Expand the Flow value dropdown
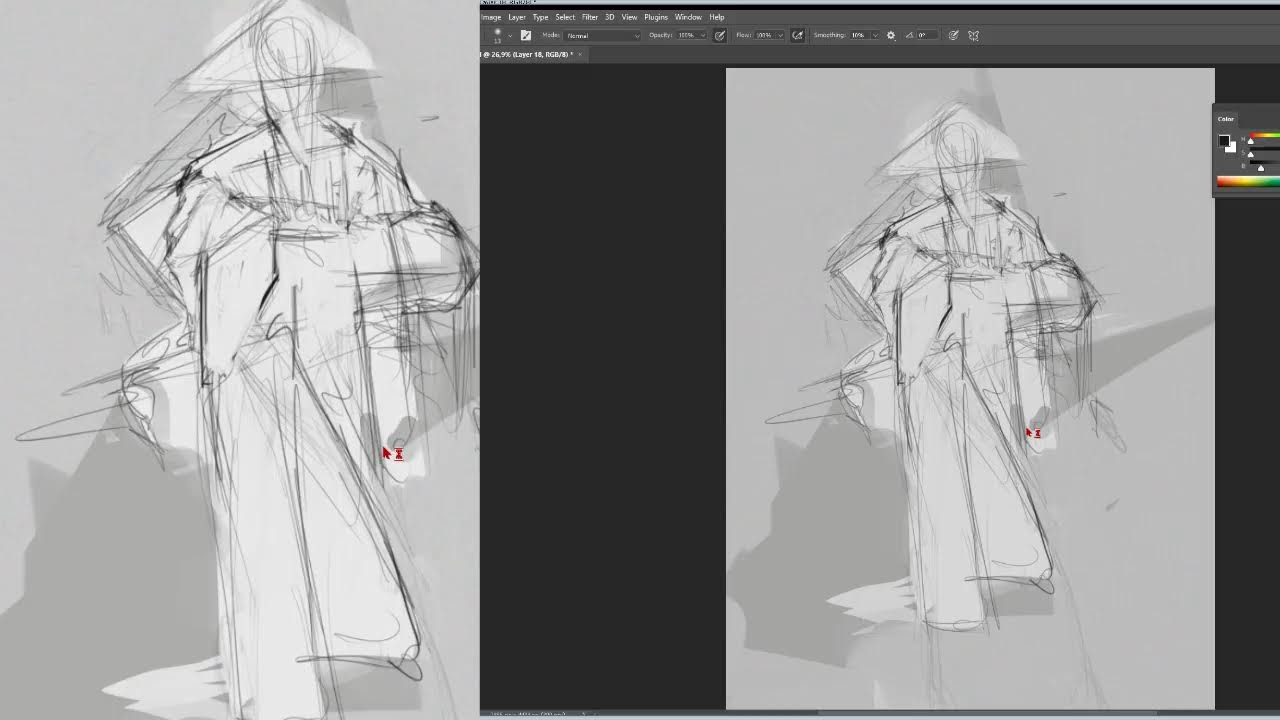 [x=780, y=35]
